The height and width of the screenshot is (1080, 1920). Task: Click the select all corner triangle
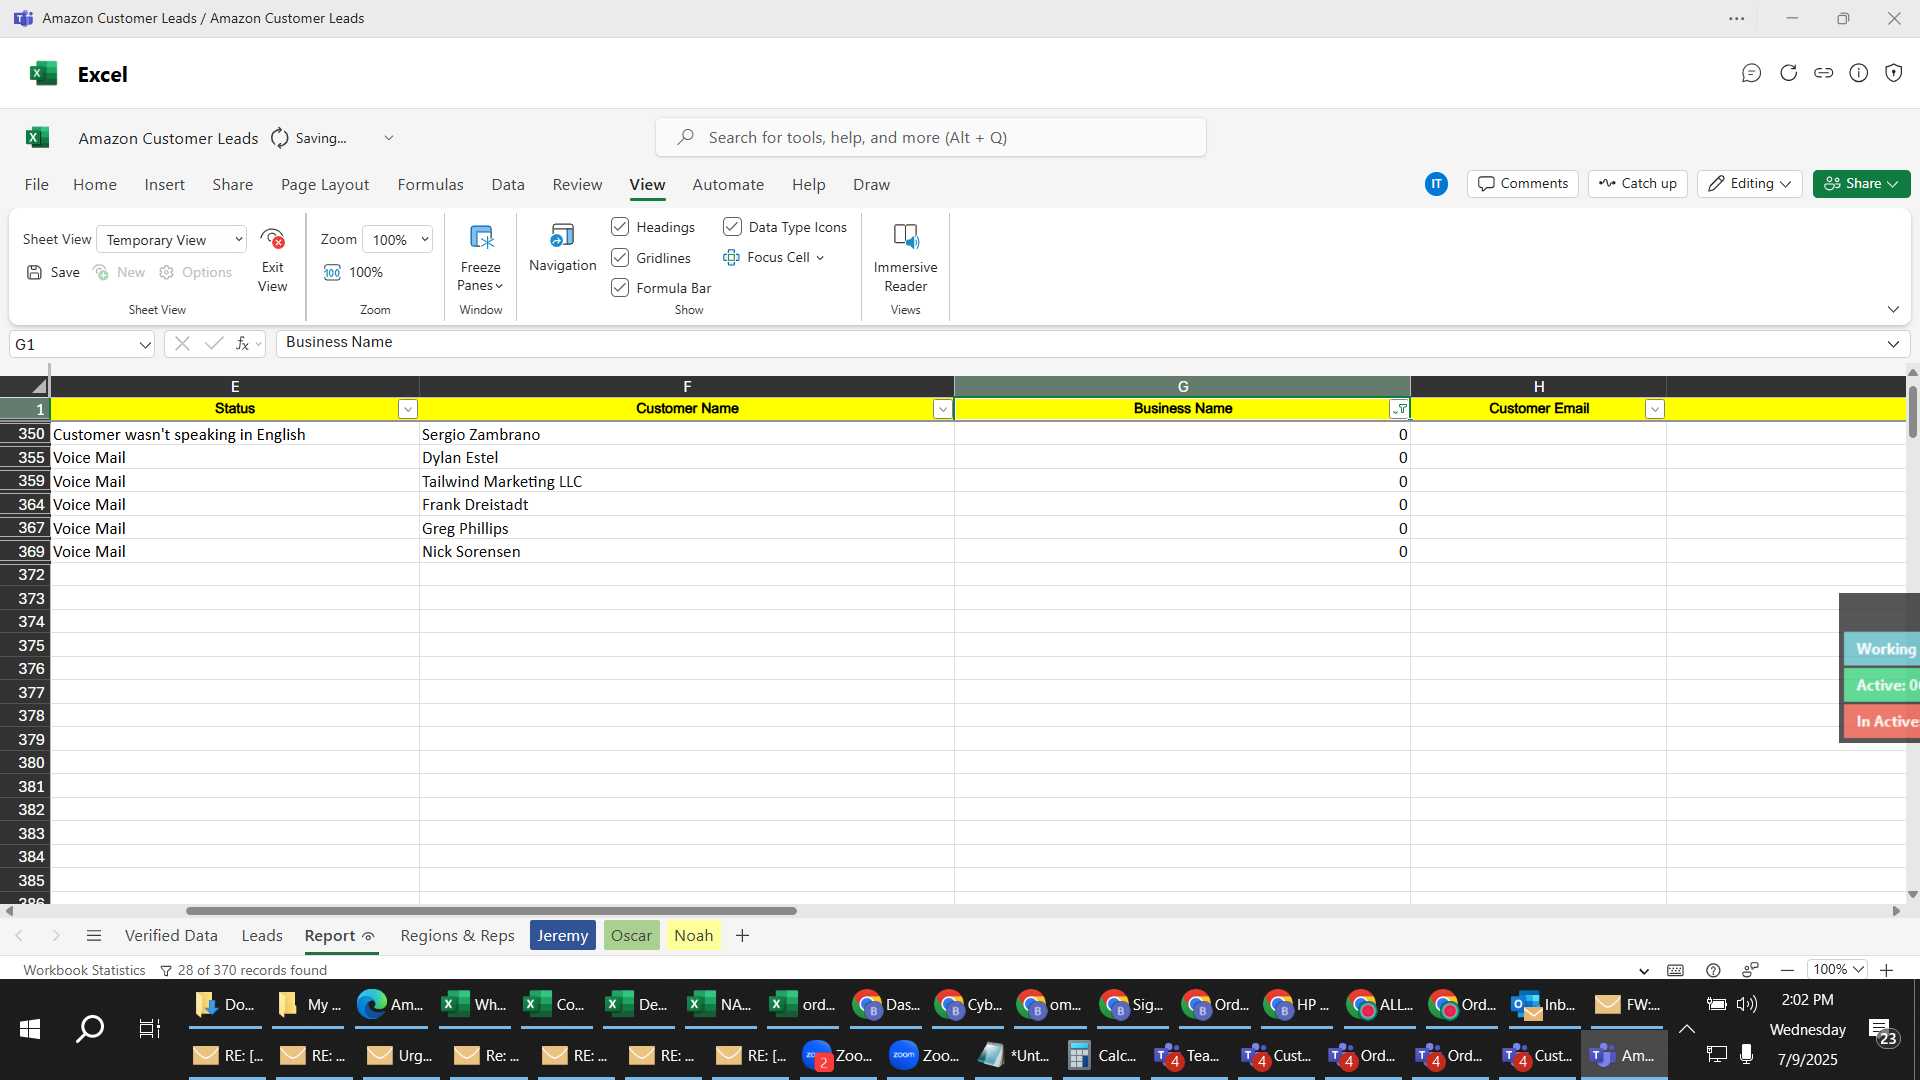coord(38,386)
